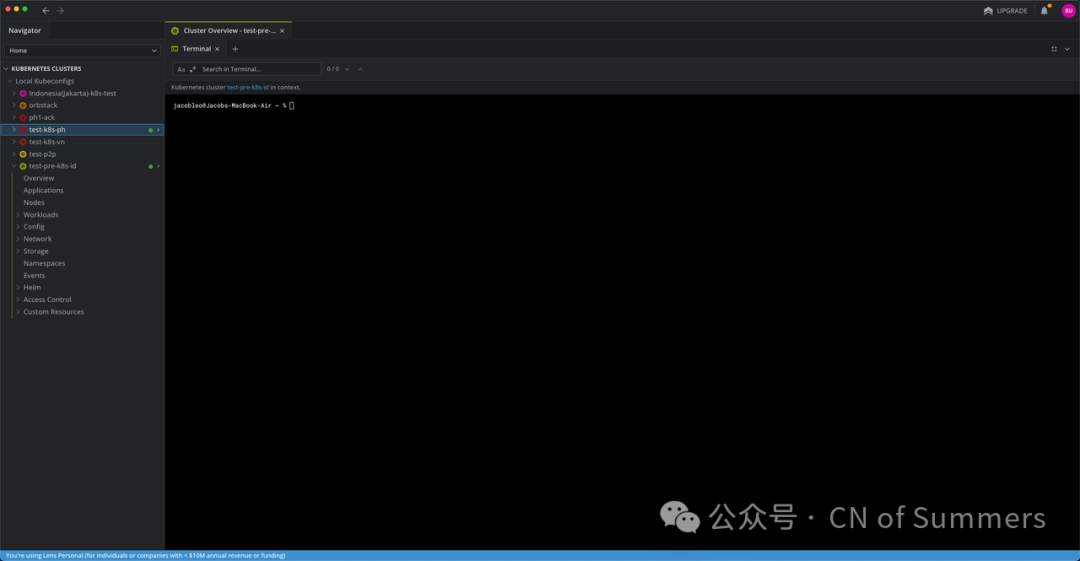Open the Home dropdown in Navigator
1080x561 pixels.
(82, 50)
